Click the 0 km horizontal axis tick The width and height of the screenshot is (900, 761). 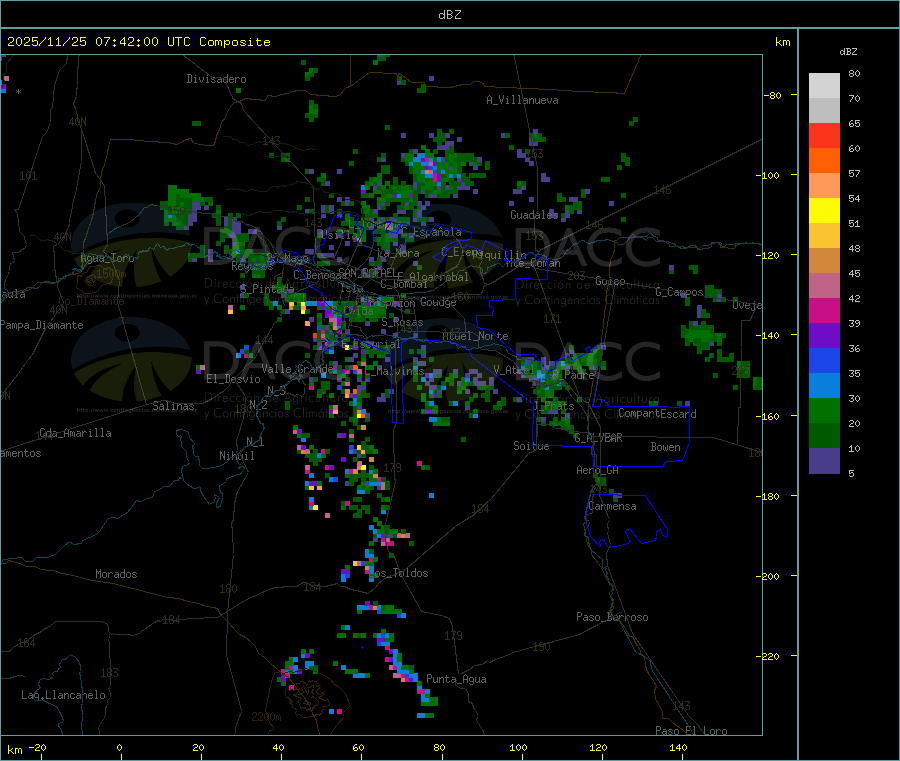point(119,747)
